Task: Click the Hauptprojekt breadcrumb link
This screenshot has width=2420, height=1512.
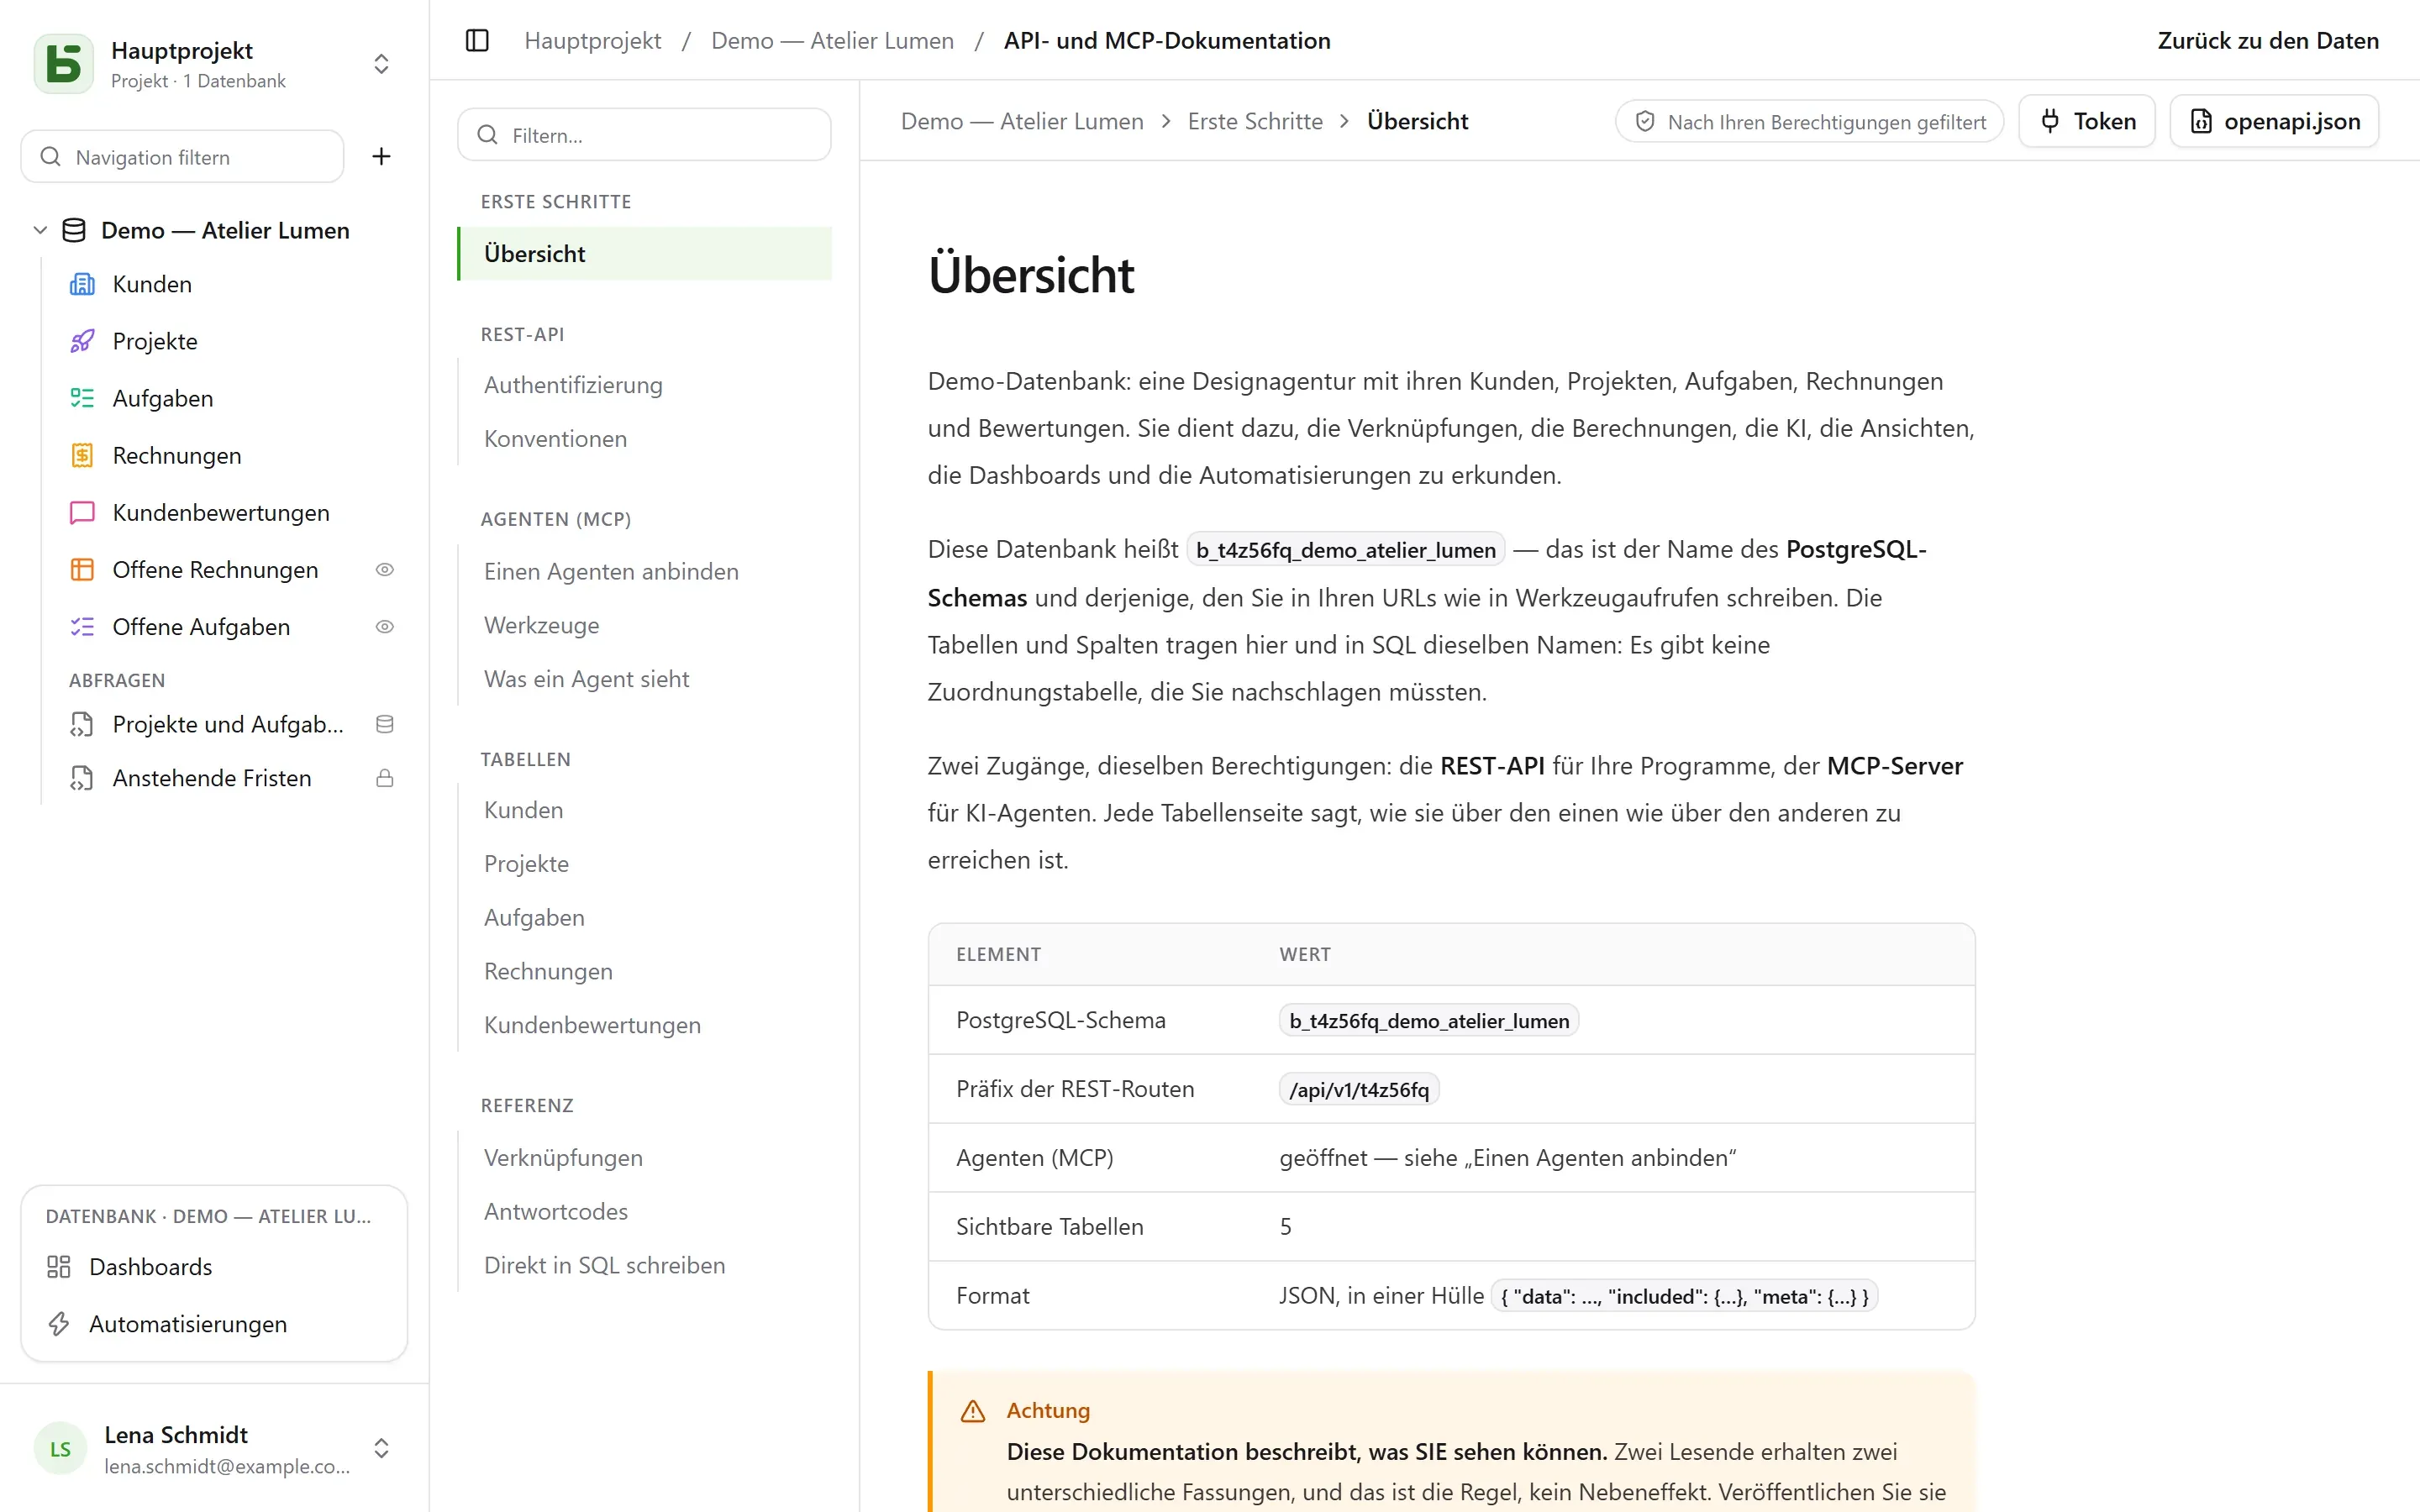Action: [x=593, y=41]
